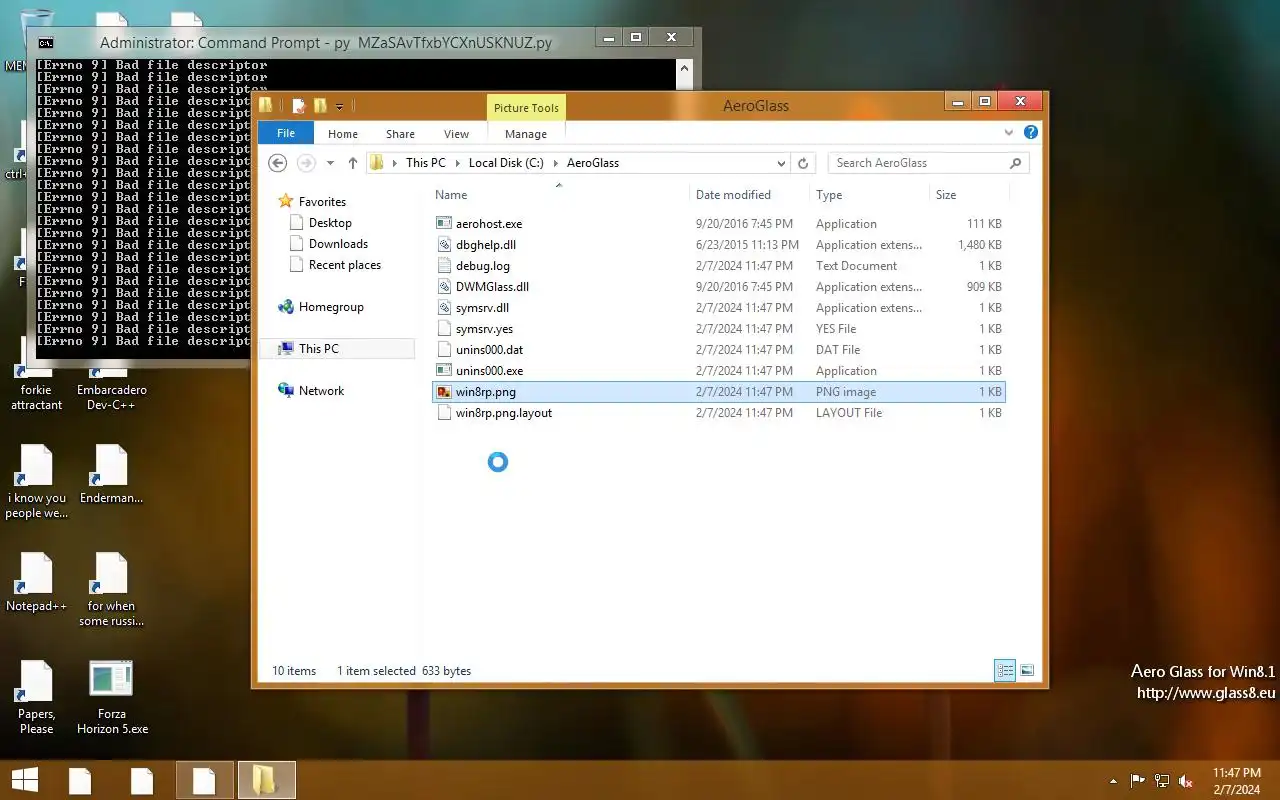Select Downloads under Favorites

pos(338,244)
